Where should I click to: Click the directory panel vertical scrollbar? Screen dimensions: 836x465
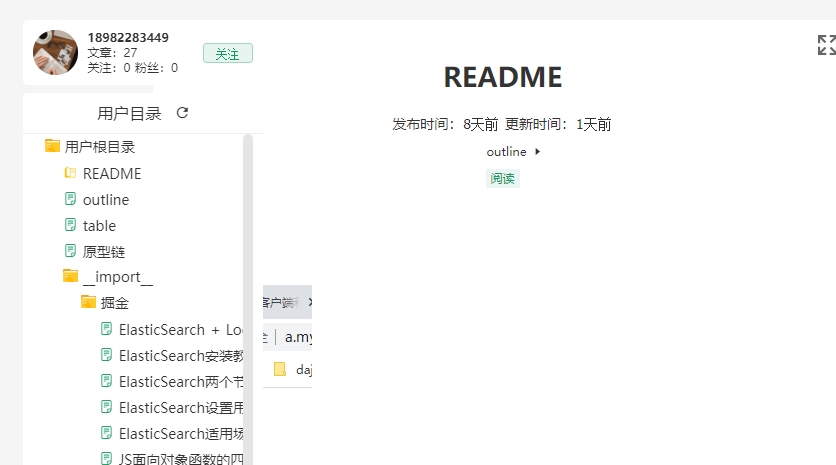[x=248, y=300]
